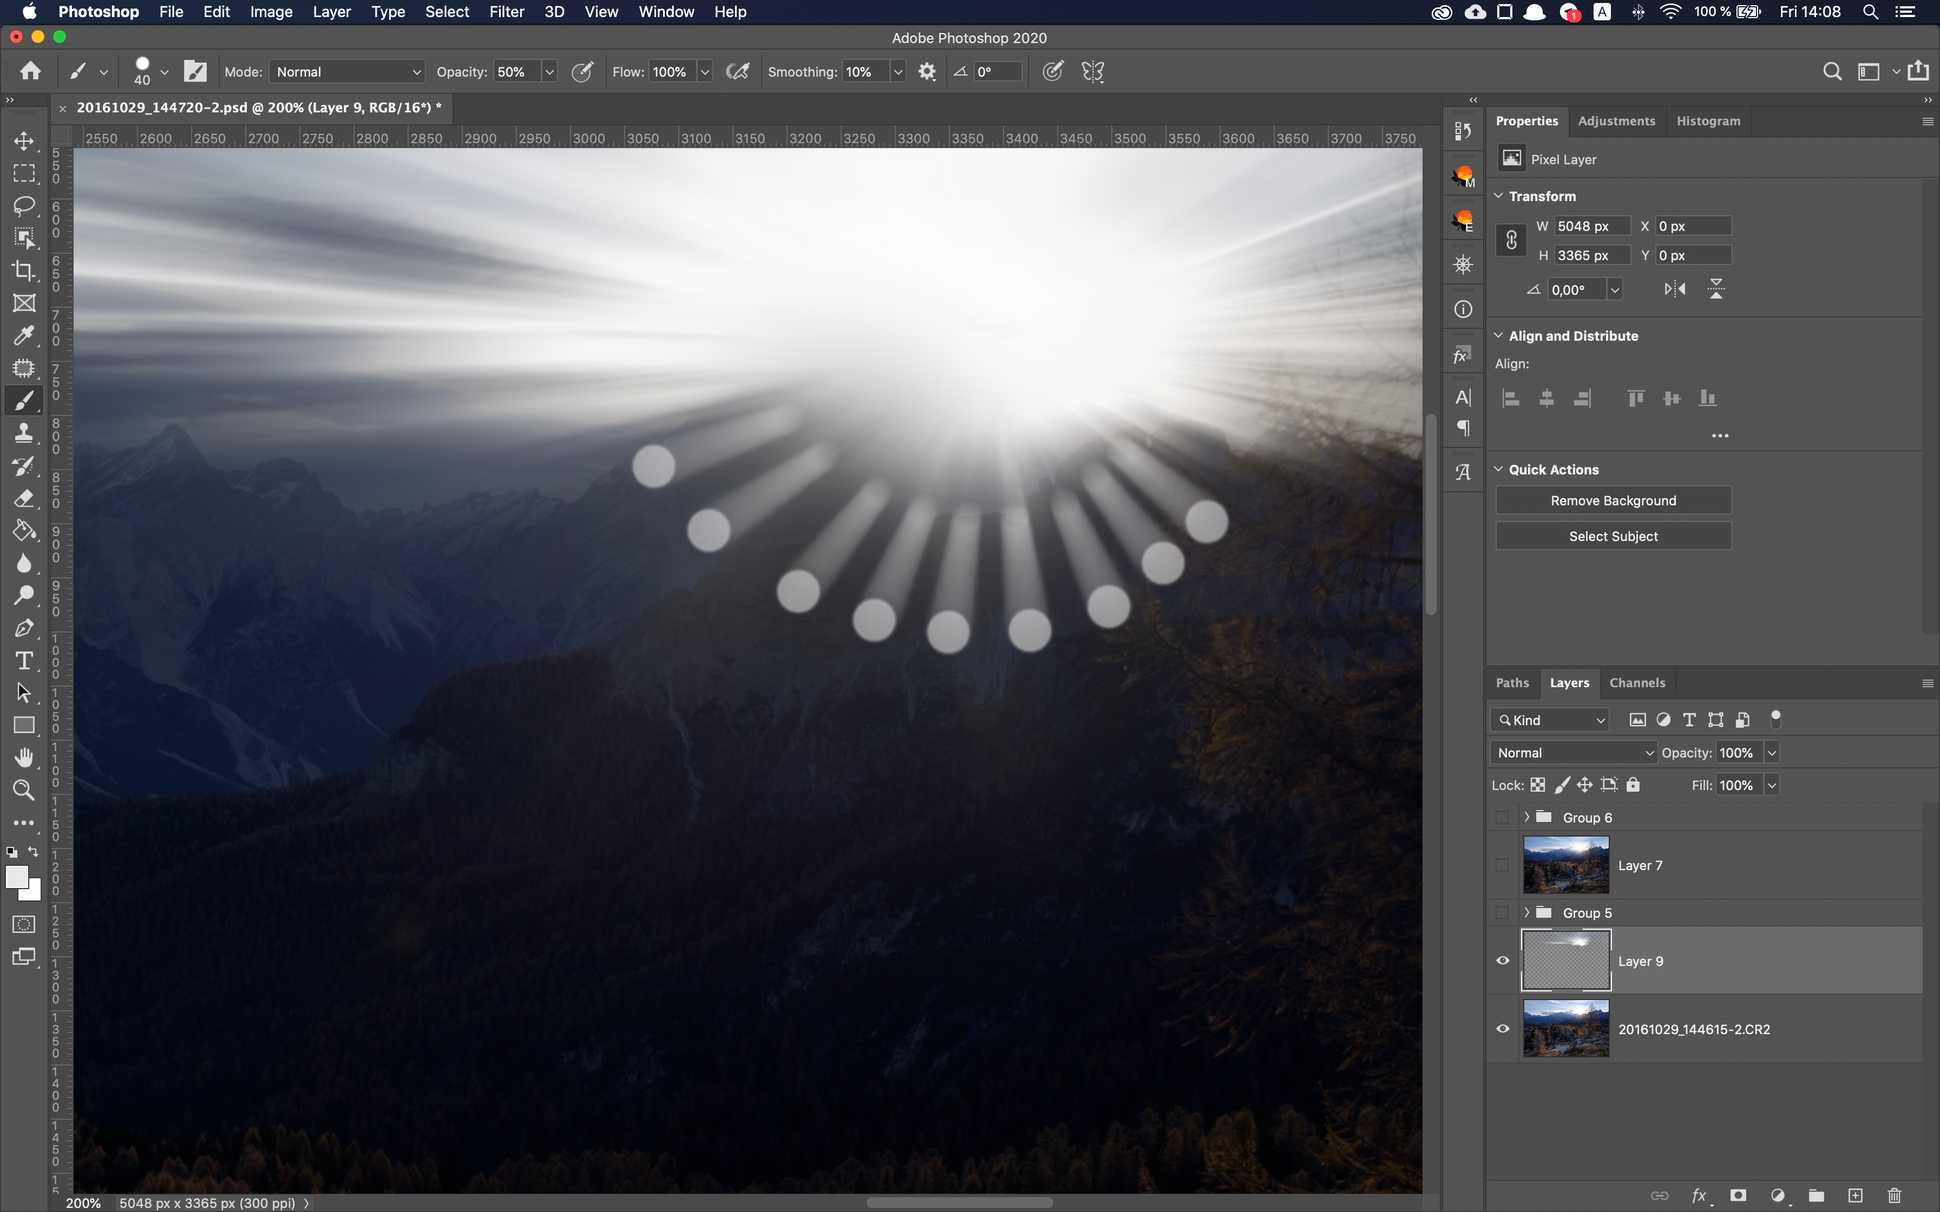
Task: Select the Crop tool
Action: [24, 268]
